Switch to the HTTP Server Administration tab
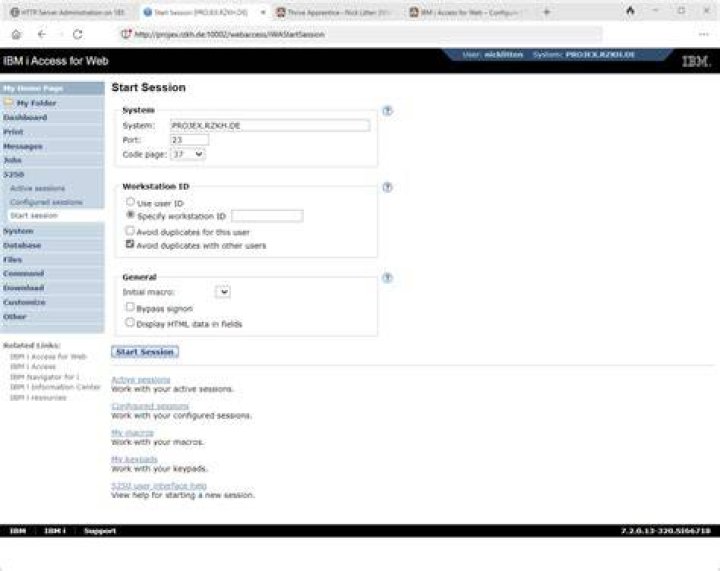 tap(69, 12)
